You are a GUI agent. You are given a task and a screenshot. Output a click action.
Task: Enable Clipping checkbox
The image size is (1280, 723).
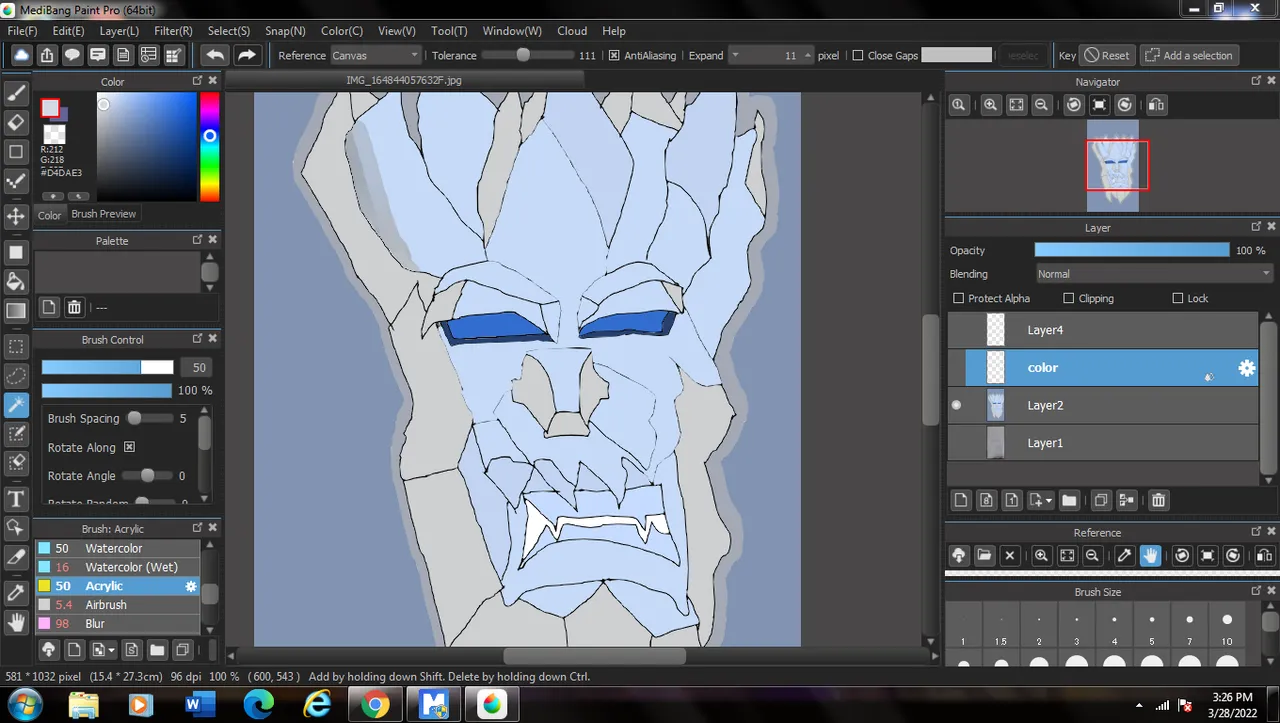coord(1069,298)
